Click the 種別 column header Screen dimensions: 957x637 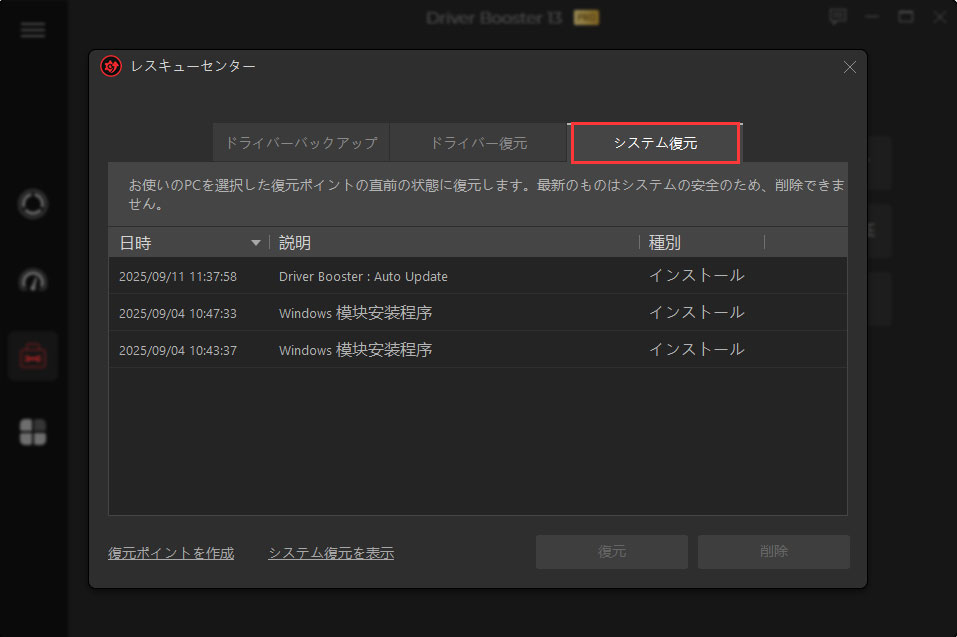tap(665, 243)
